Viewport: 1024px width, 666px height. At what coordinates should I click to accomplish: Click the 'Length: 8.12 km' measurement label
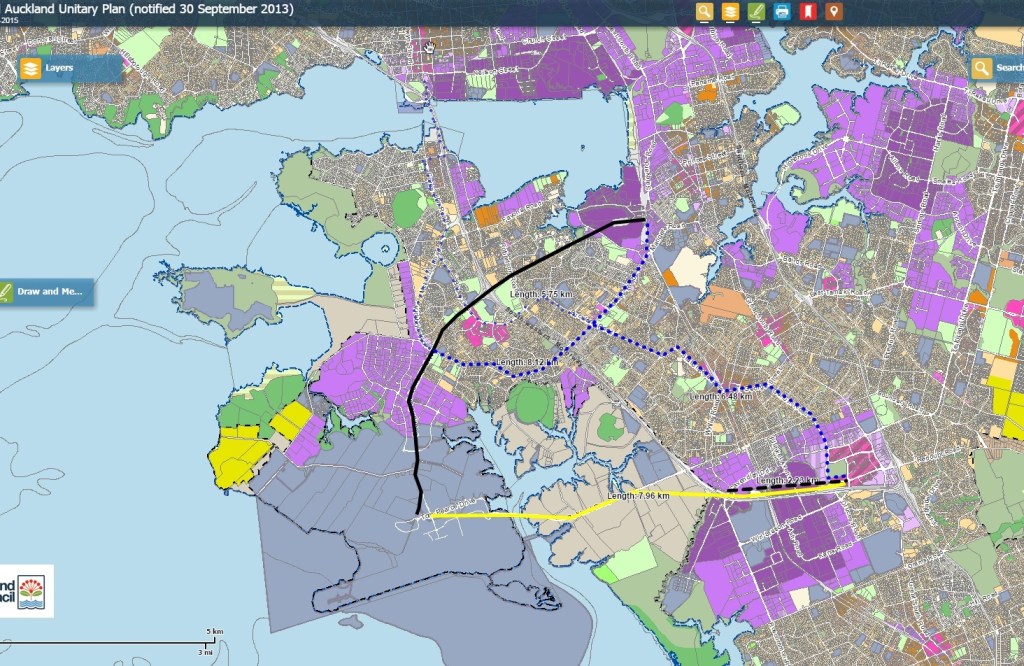click(x=527, y=361)
